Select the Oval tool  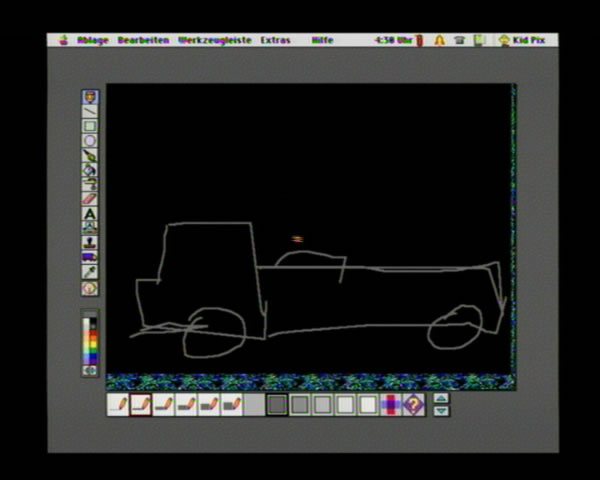(90, 141)
